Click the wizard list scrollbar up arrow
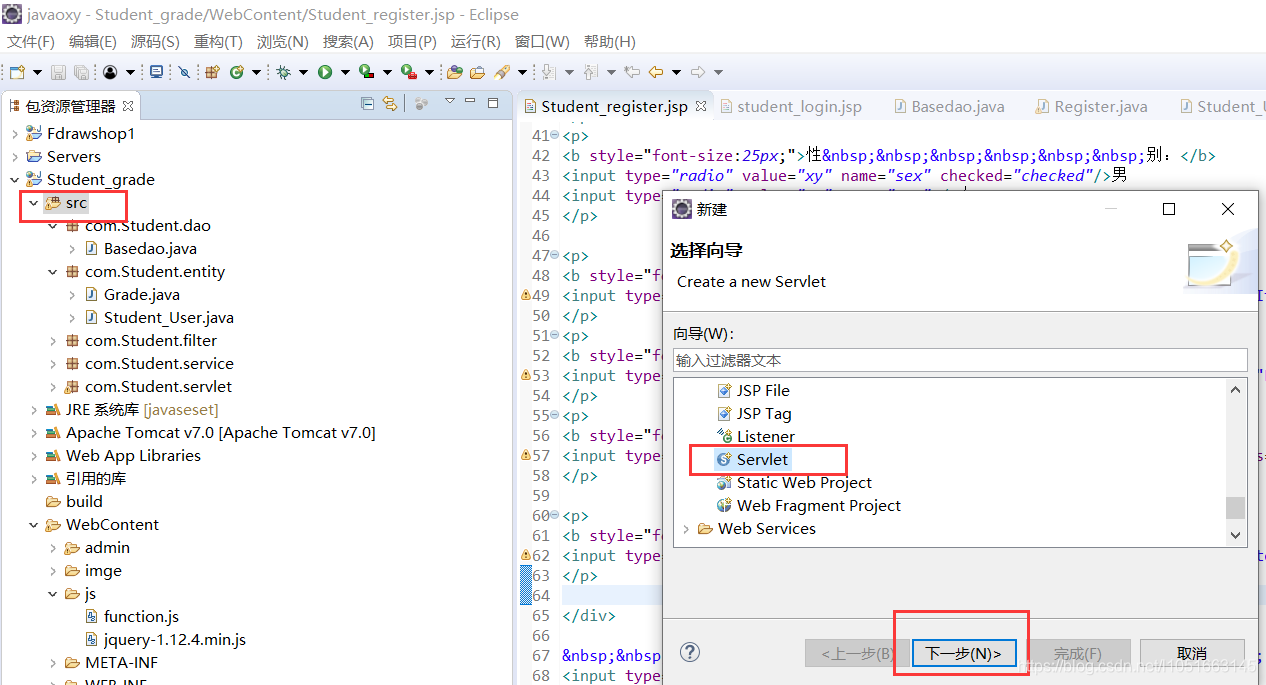1266x685 pixels. tap(1236, 390)
